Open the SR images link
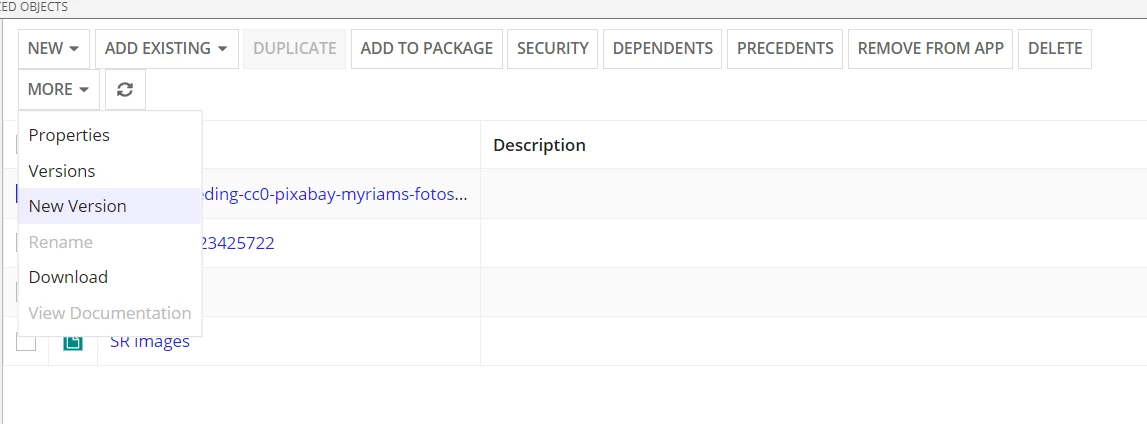 pos(150,341)
